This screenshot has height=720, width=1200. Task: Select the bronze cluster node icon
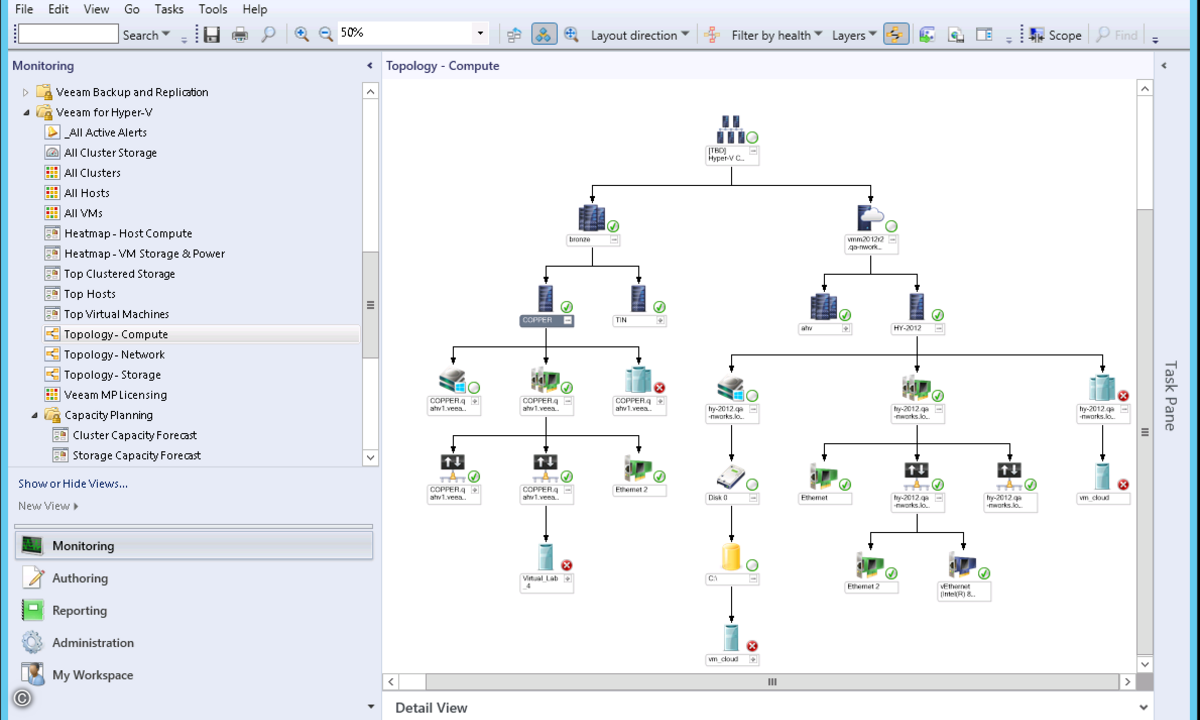(592, 219)
